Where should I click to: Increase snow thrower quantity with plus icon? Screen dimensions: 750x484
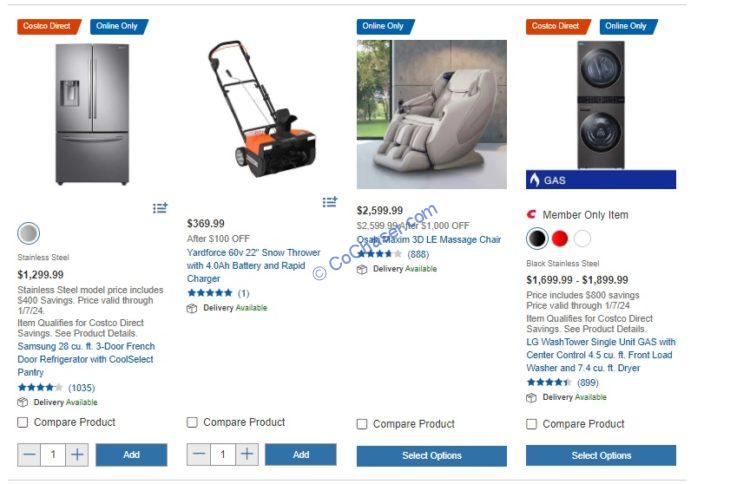click(x=247, y=454)
